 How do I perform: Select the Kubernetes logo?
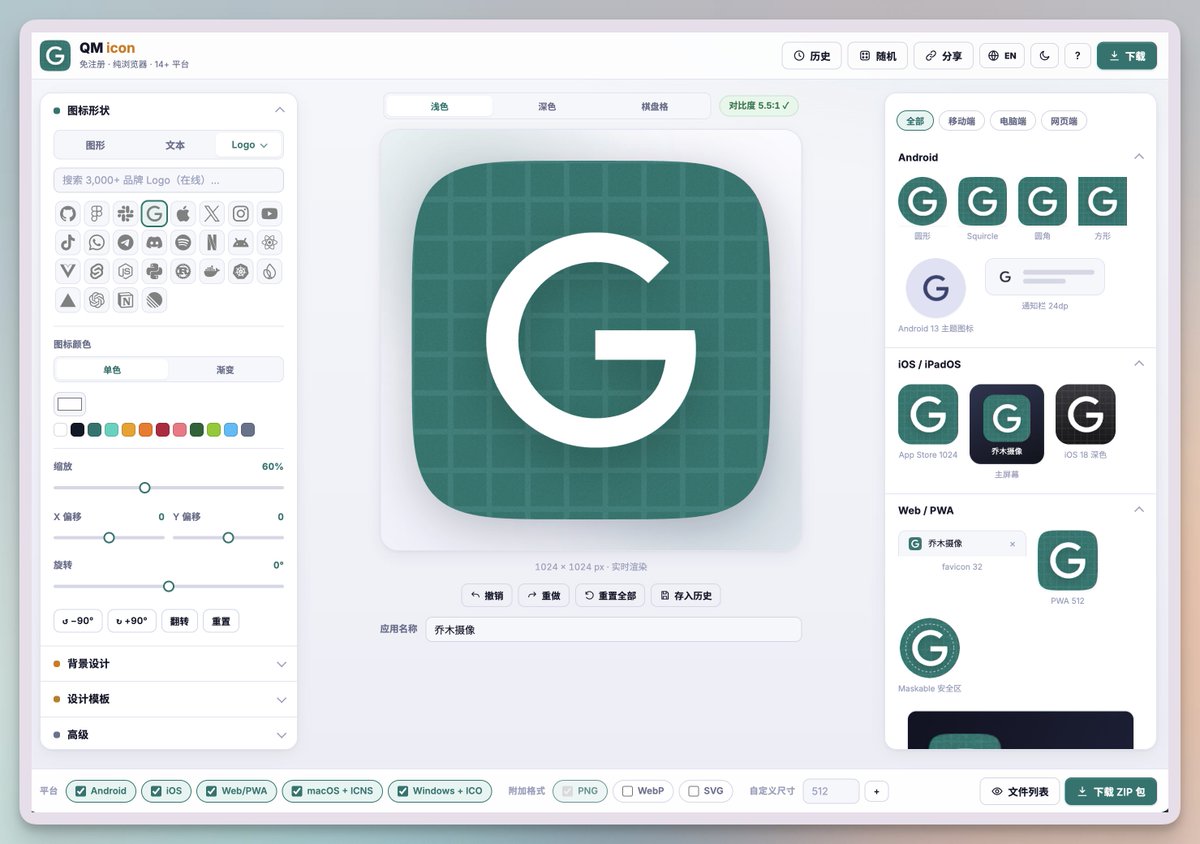pyautogui.click(x=241, y=271)
